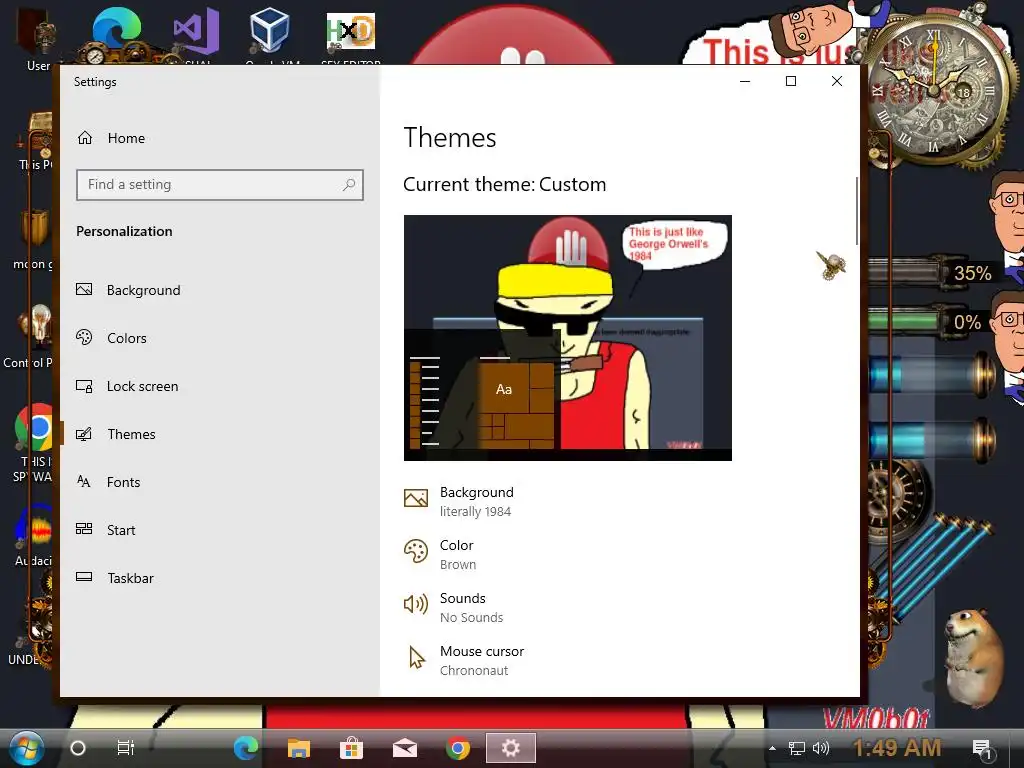Viewport: 1024px width, 768px height.
Task: Select the Lock screen icon in sidebar
Action: (84, 386)
